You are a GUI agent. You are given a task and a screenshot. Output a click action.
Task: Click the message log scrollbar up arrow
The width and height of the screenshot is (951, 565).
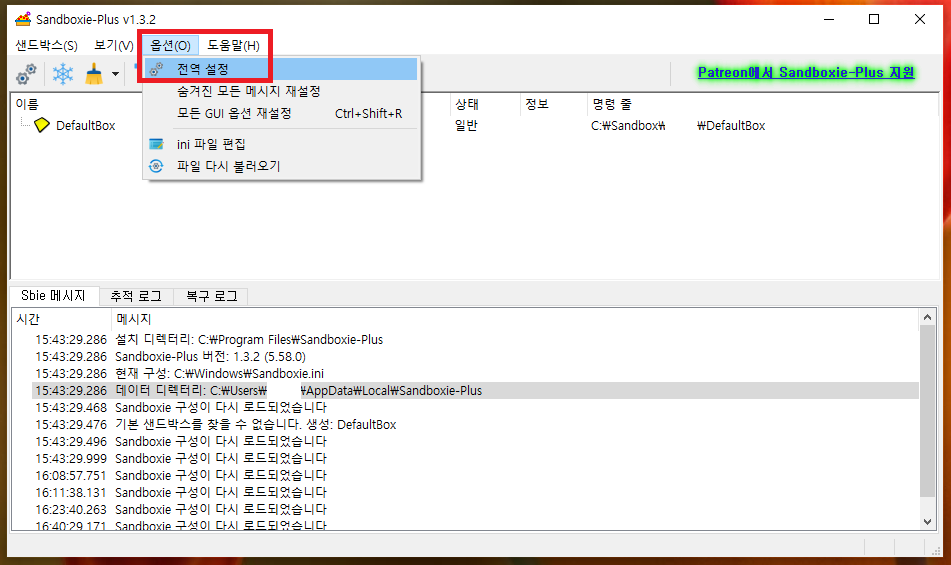tap(927, 317)
